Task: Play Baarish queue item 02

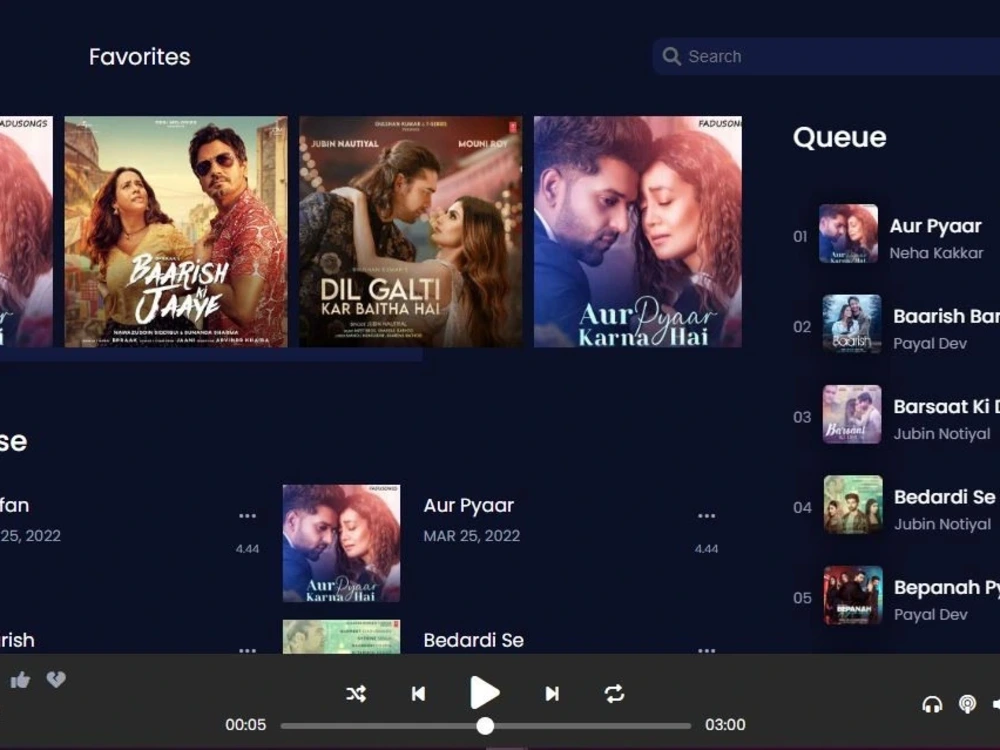Action: pyautogui.click(x=895, y=325)
